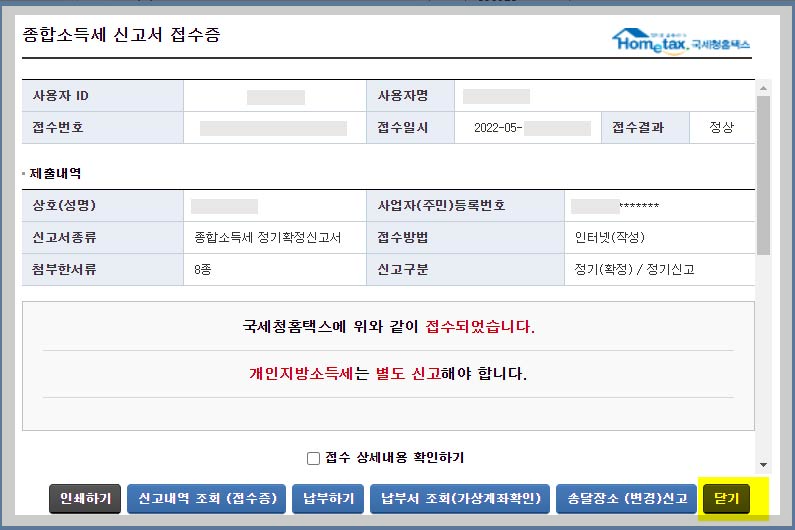Click the 제출내역 section heading
The height and width of the screenshot is (530, 795).
click(55, 173)
